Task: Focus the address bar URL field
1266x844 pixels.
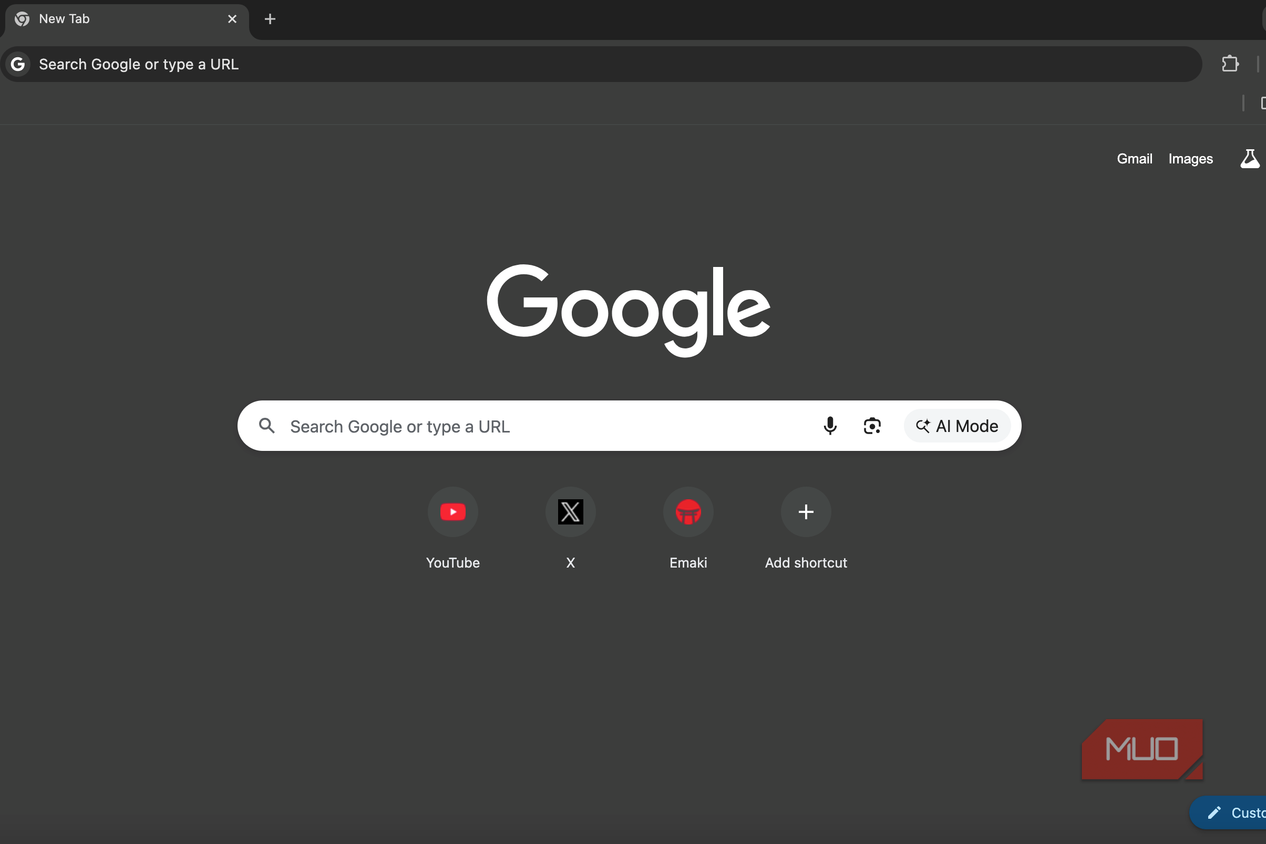Action: coord(601,64)
